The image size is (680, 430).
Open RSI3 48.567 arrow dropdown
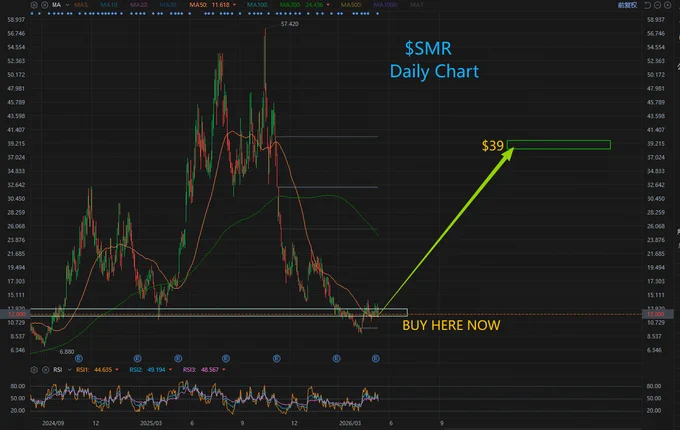point(224,370)
